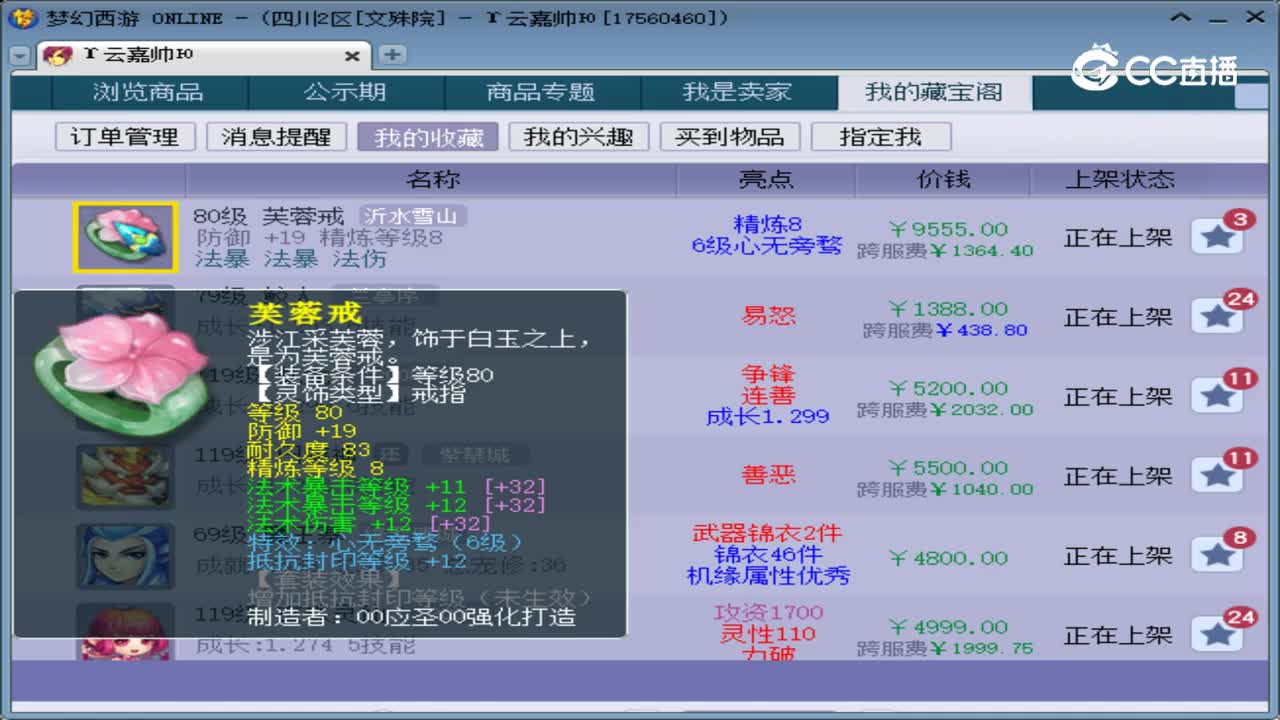Sort by the 价钱 column header
This screenshot has width=1280, height=720.
coord(945,179)
